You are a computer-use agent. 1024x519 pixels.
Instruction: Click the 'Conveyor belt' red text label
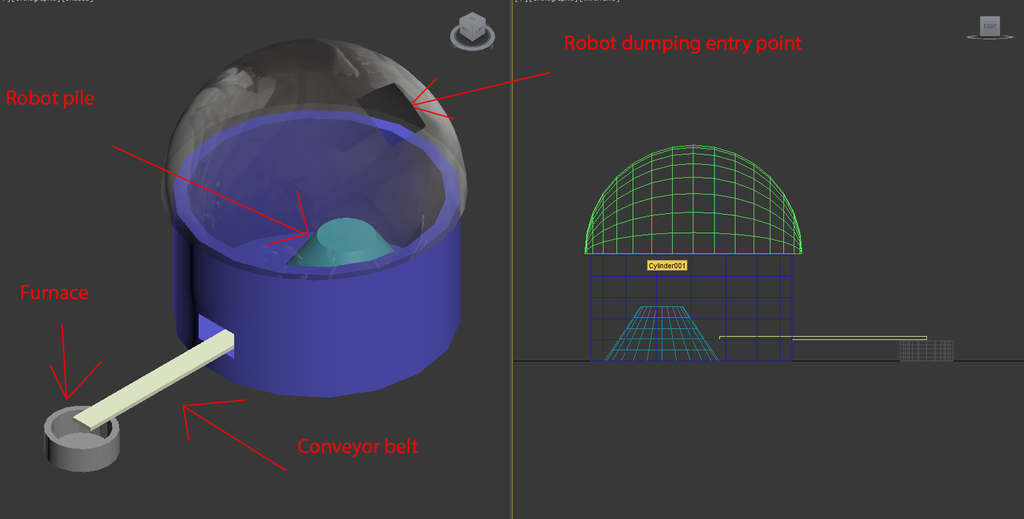[357, 447]
